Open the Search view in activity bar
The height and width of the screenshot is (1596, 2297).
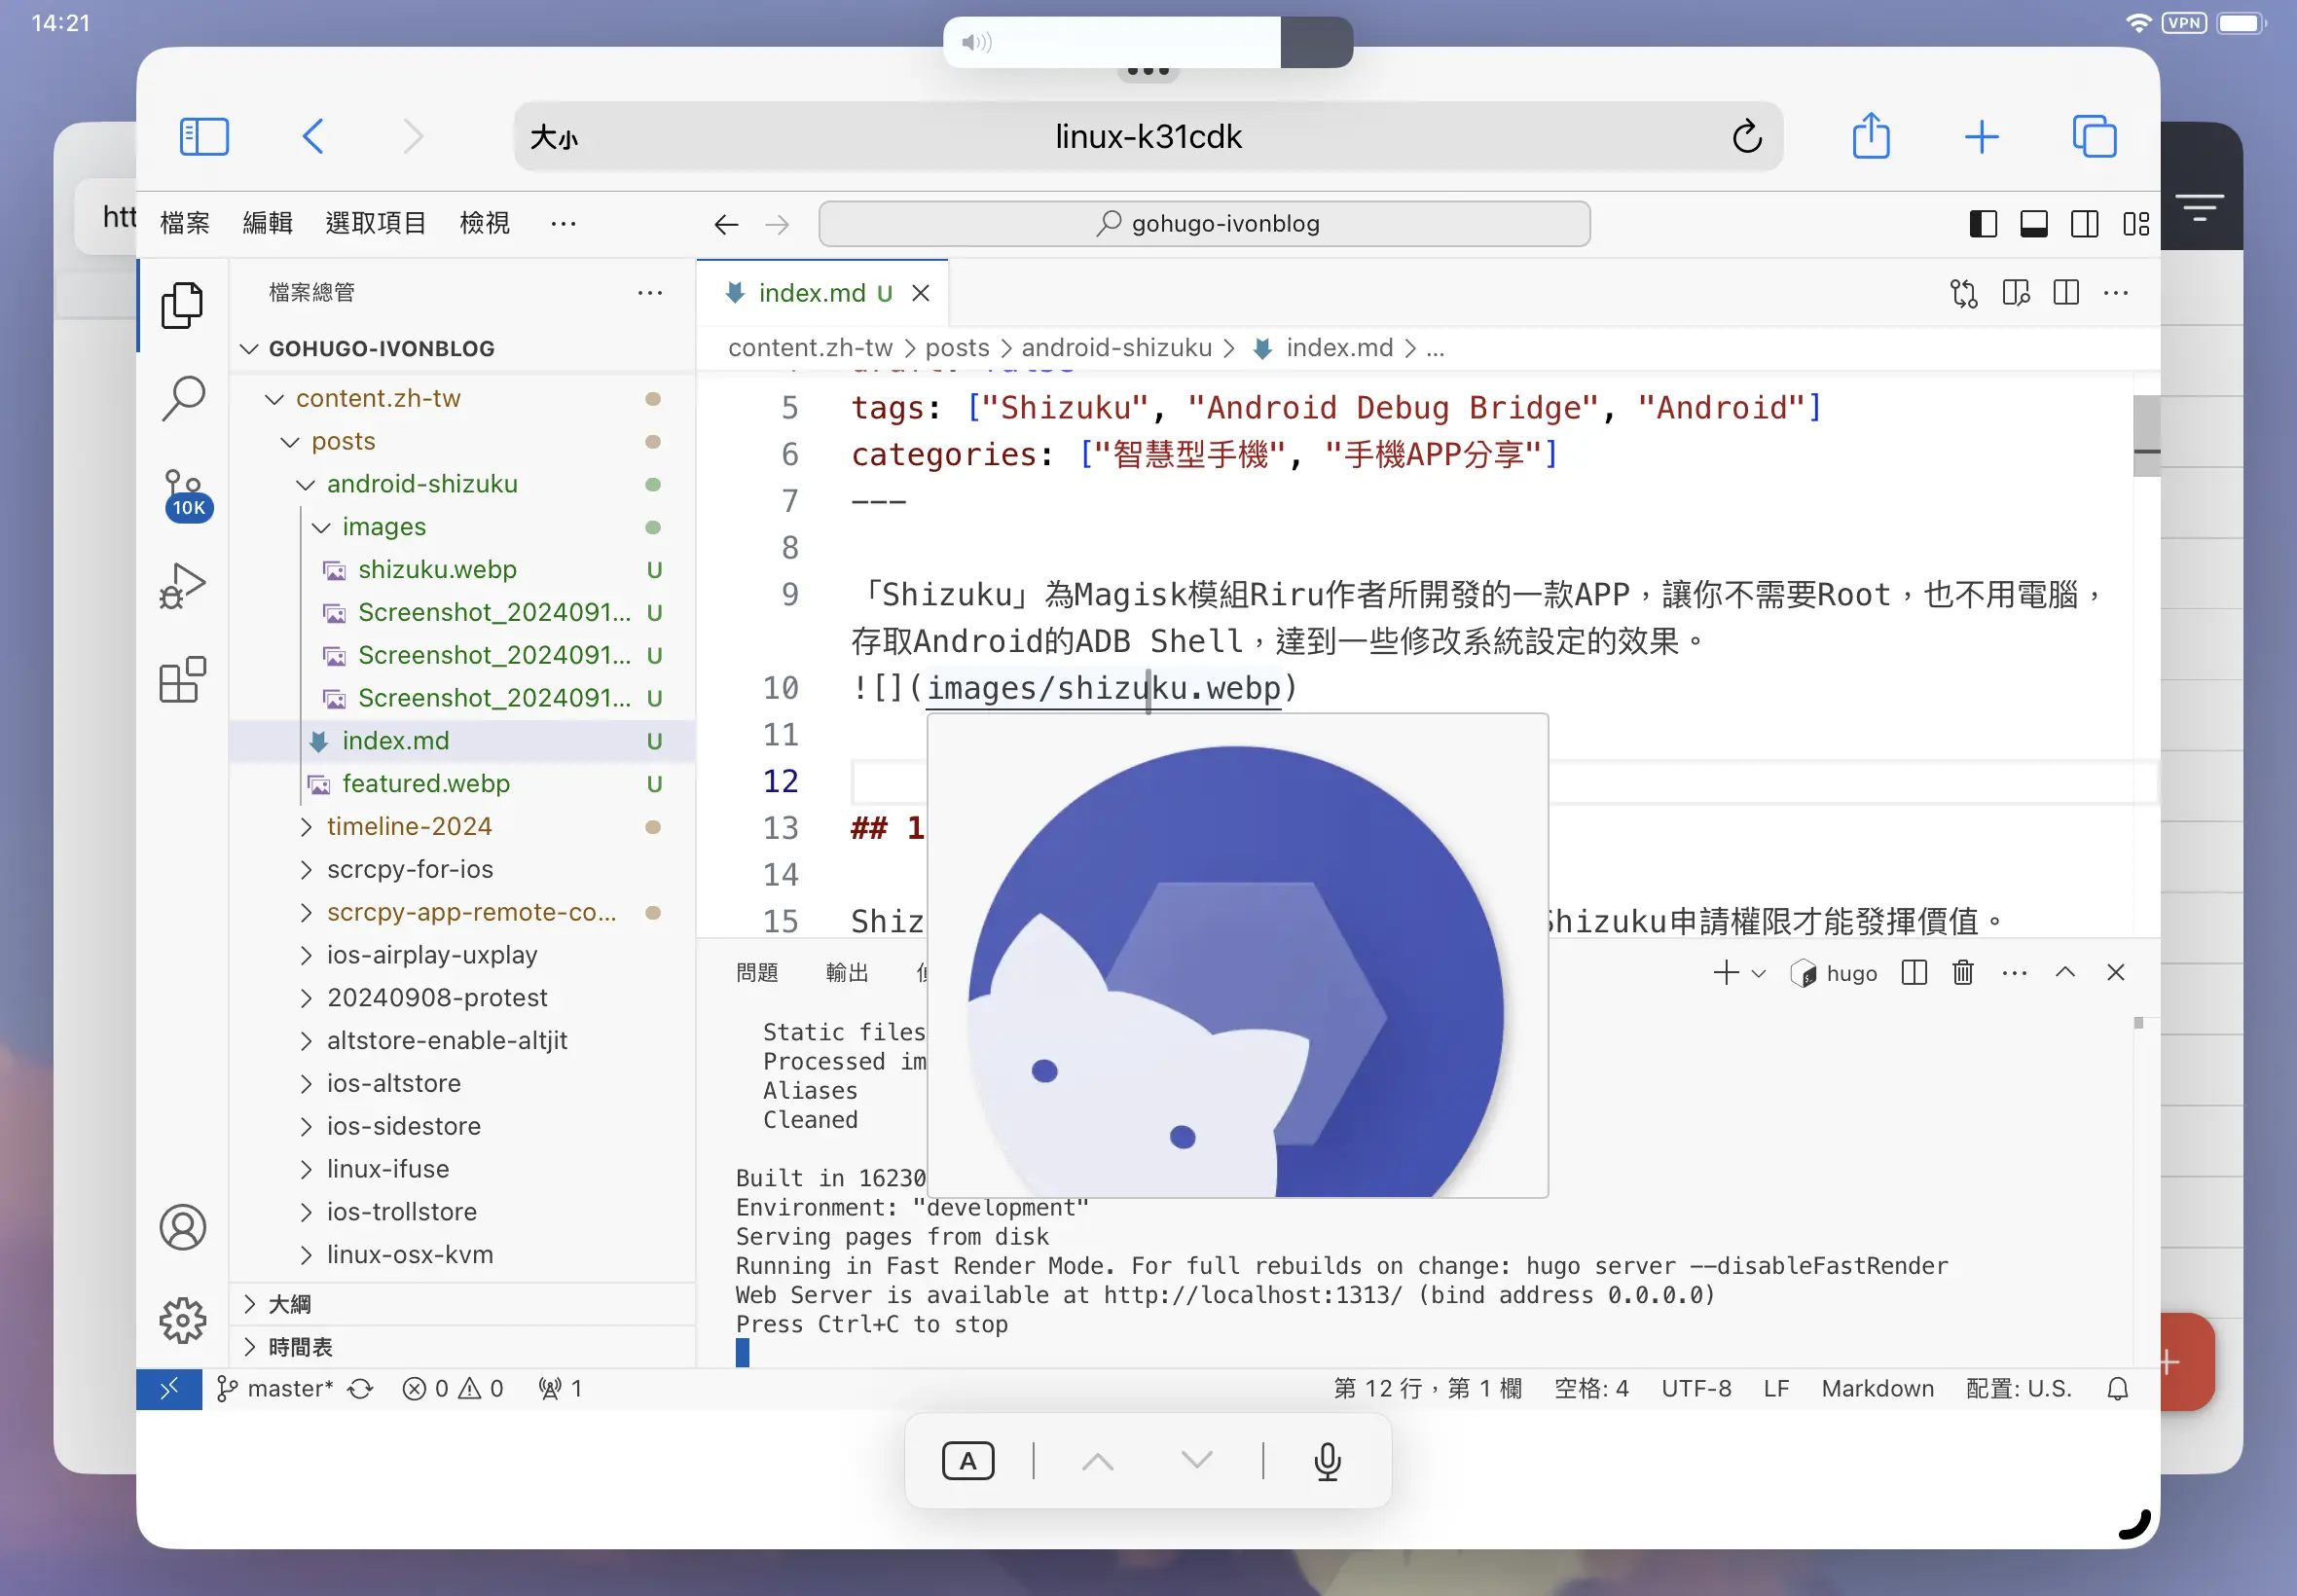point(183,397)
